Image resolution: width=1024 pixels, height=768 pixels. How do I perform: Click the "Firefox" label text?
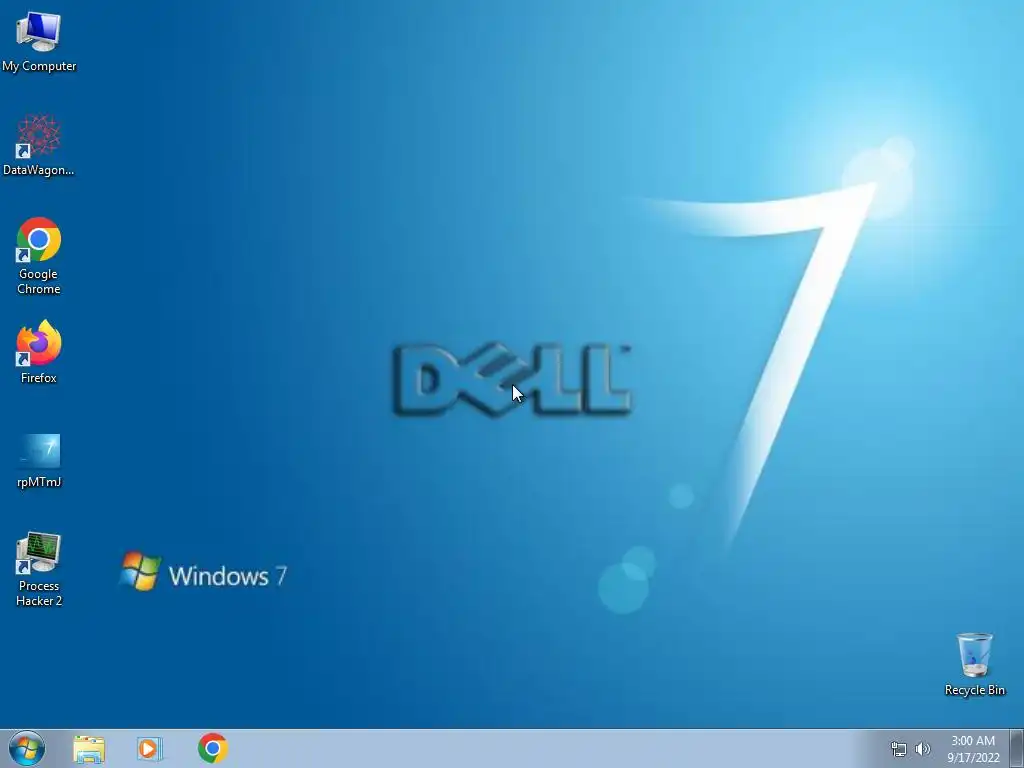tap(39, 378)
